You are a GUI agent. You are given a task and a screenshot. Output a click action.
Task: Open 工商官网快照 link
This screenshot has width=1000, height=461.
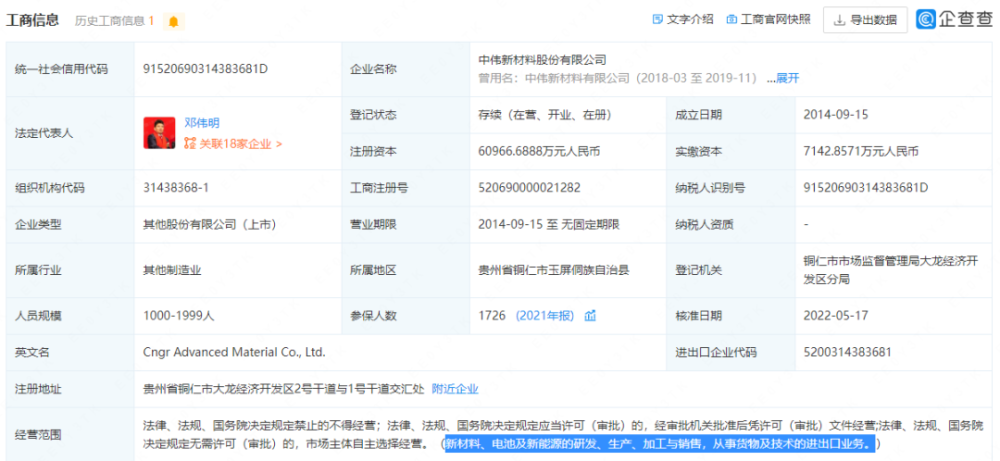776,20
